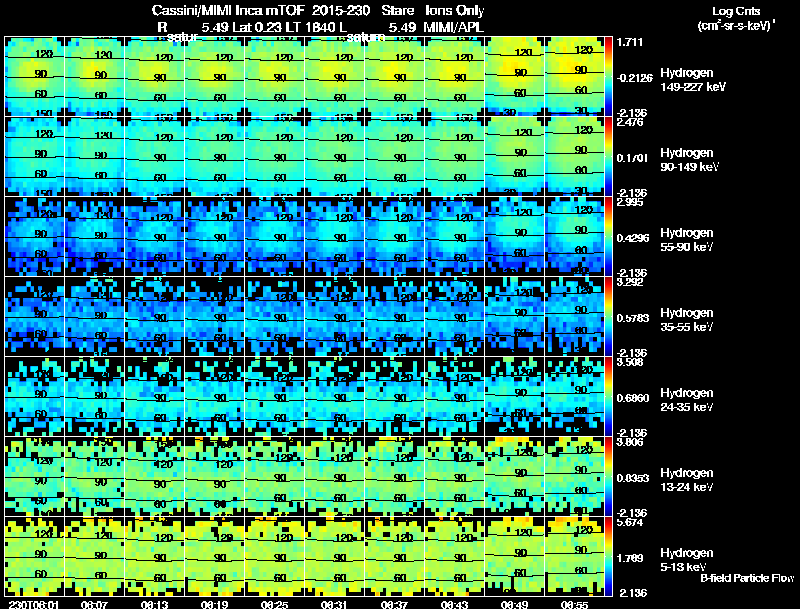Click the '1.711' colorbar maximum value
Image resolution: width=800 pixels, height=609 pixels.
click(x=630, y=42)
